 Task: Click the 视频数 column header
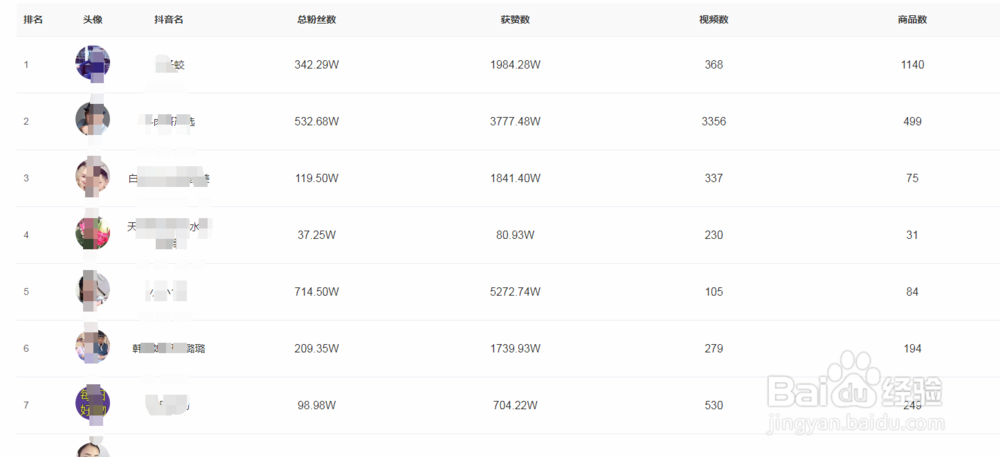(x=714, y=20)
